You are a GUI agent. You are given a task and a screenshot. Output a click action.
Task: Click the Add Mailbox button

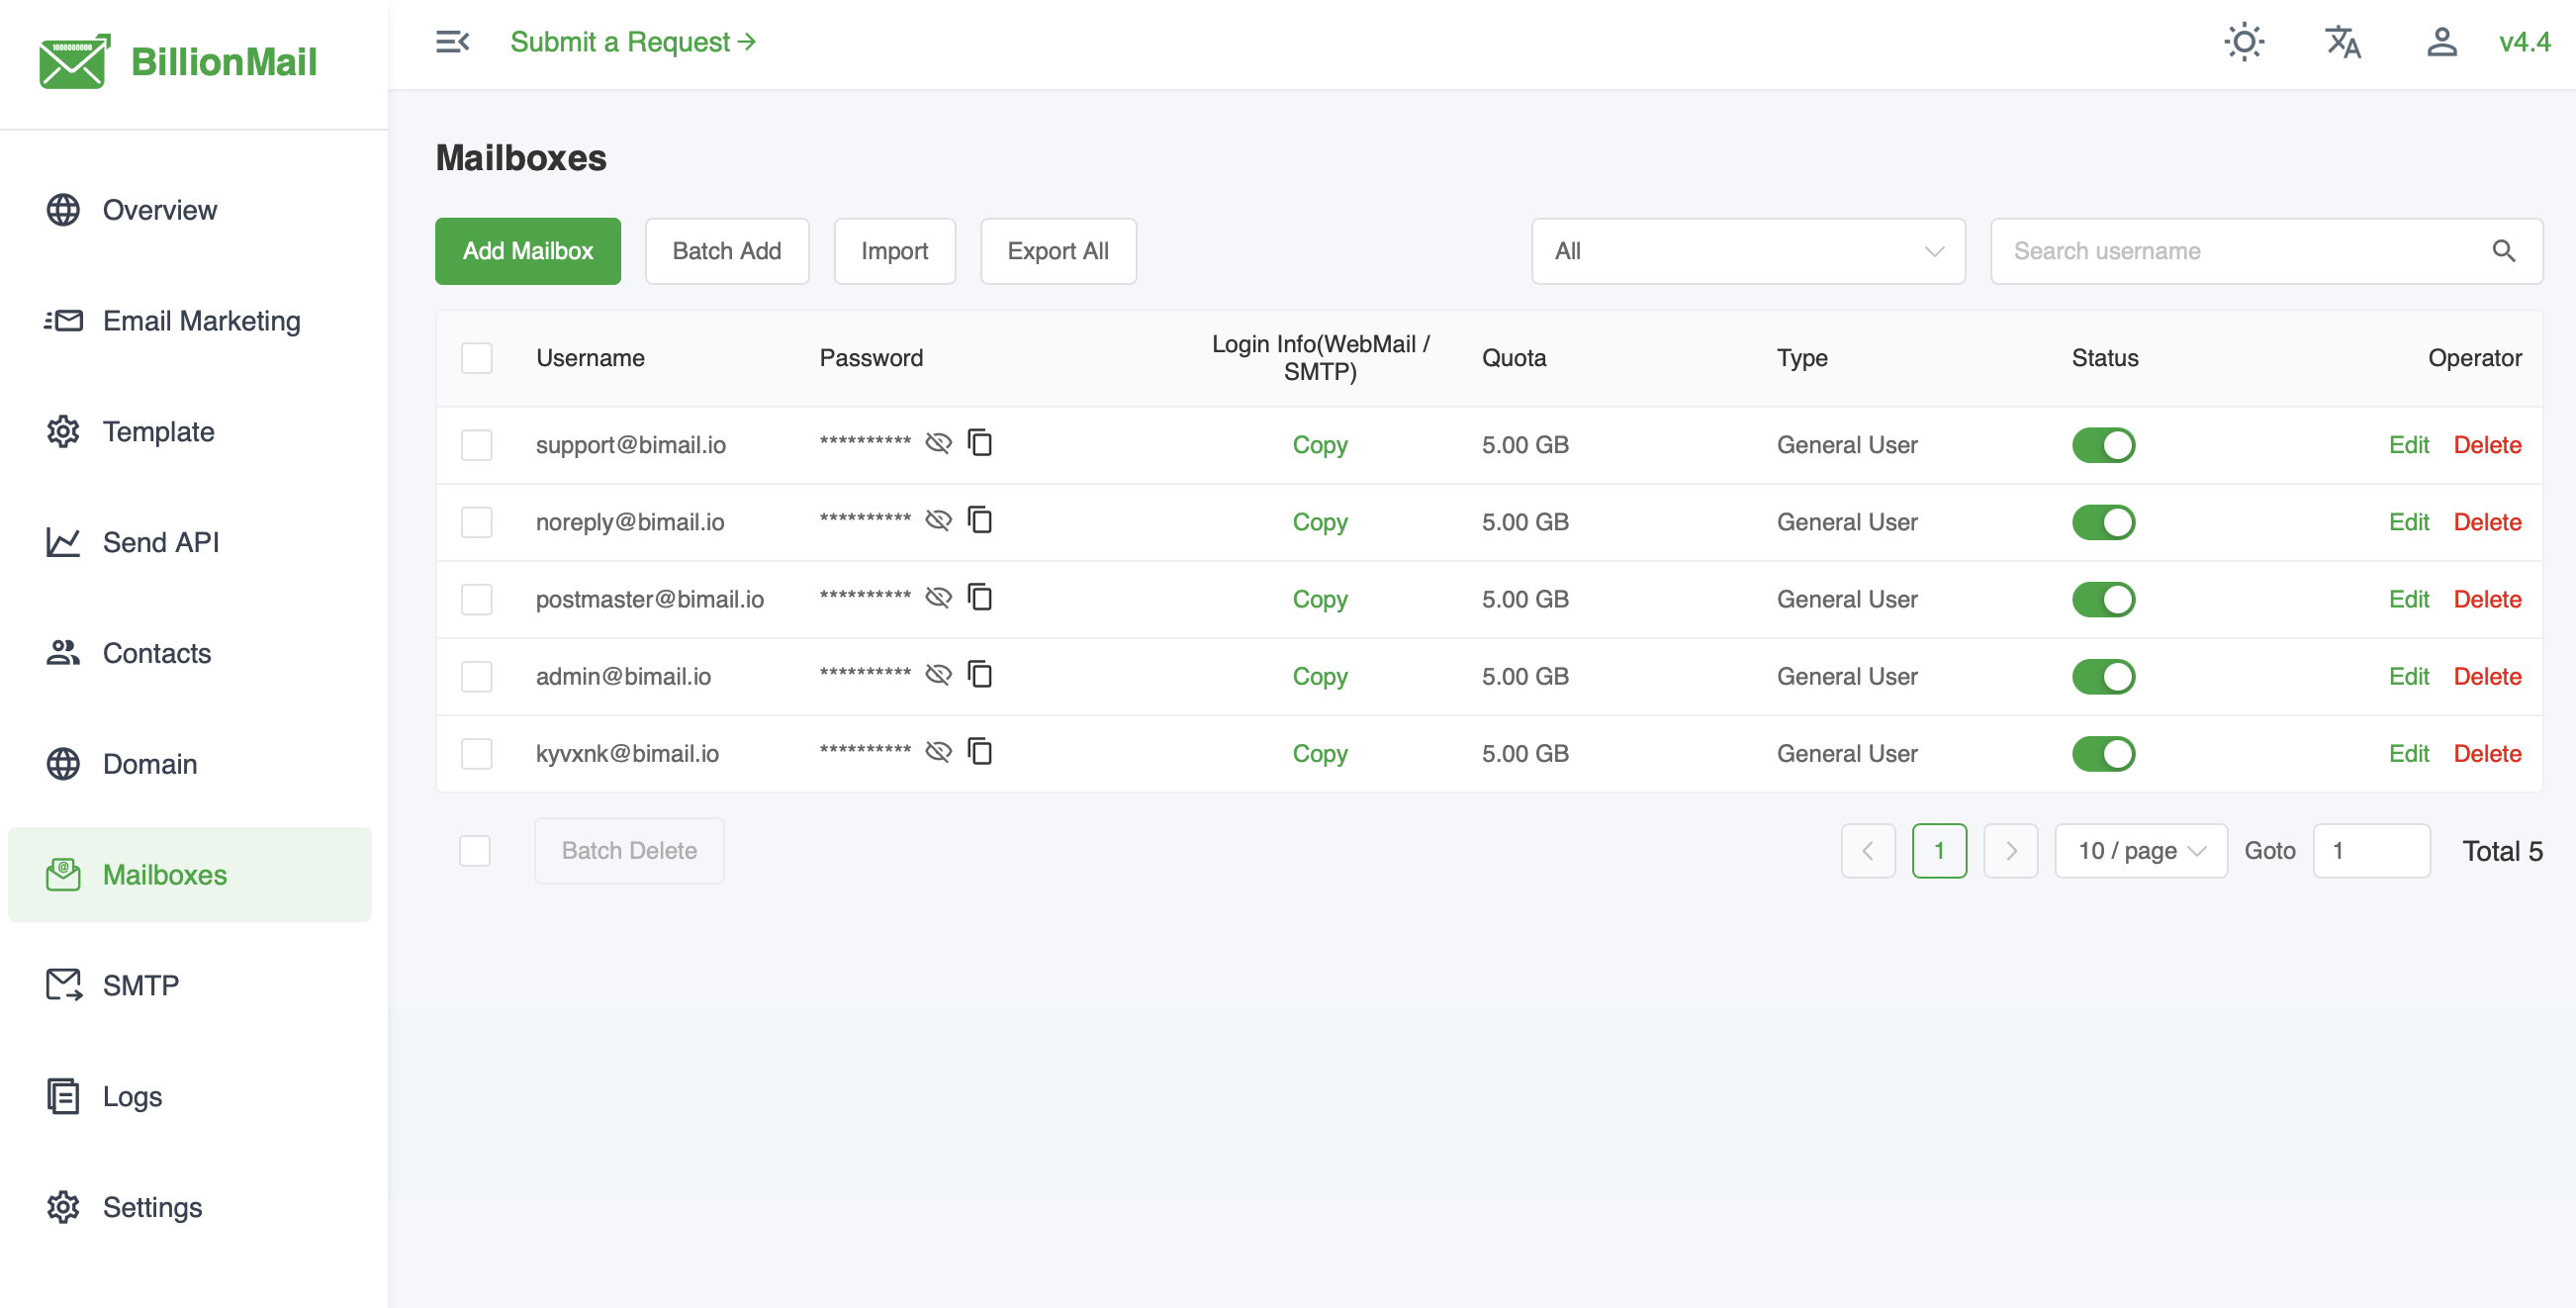pos(527,251)
